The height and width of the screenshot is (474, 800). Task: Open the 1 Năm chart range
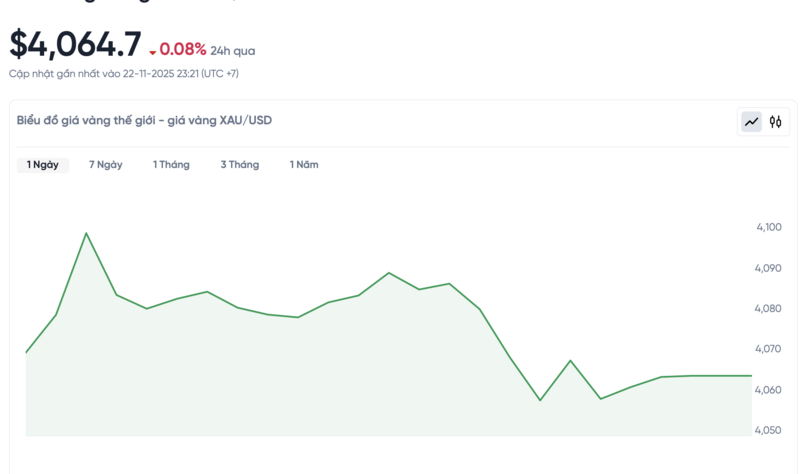304,165
